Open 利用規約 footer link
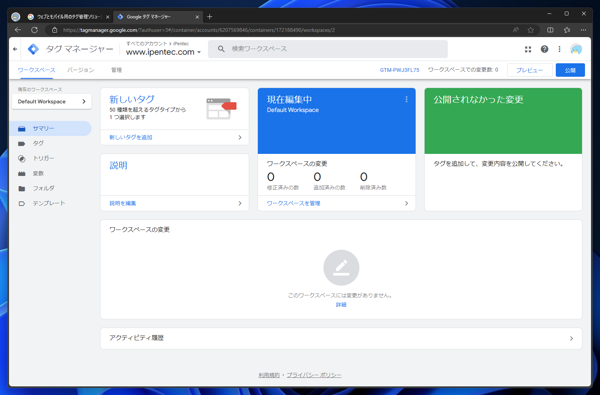Screen dimensions: 600x395 tap(269, 375)
